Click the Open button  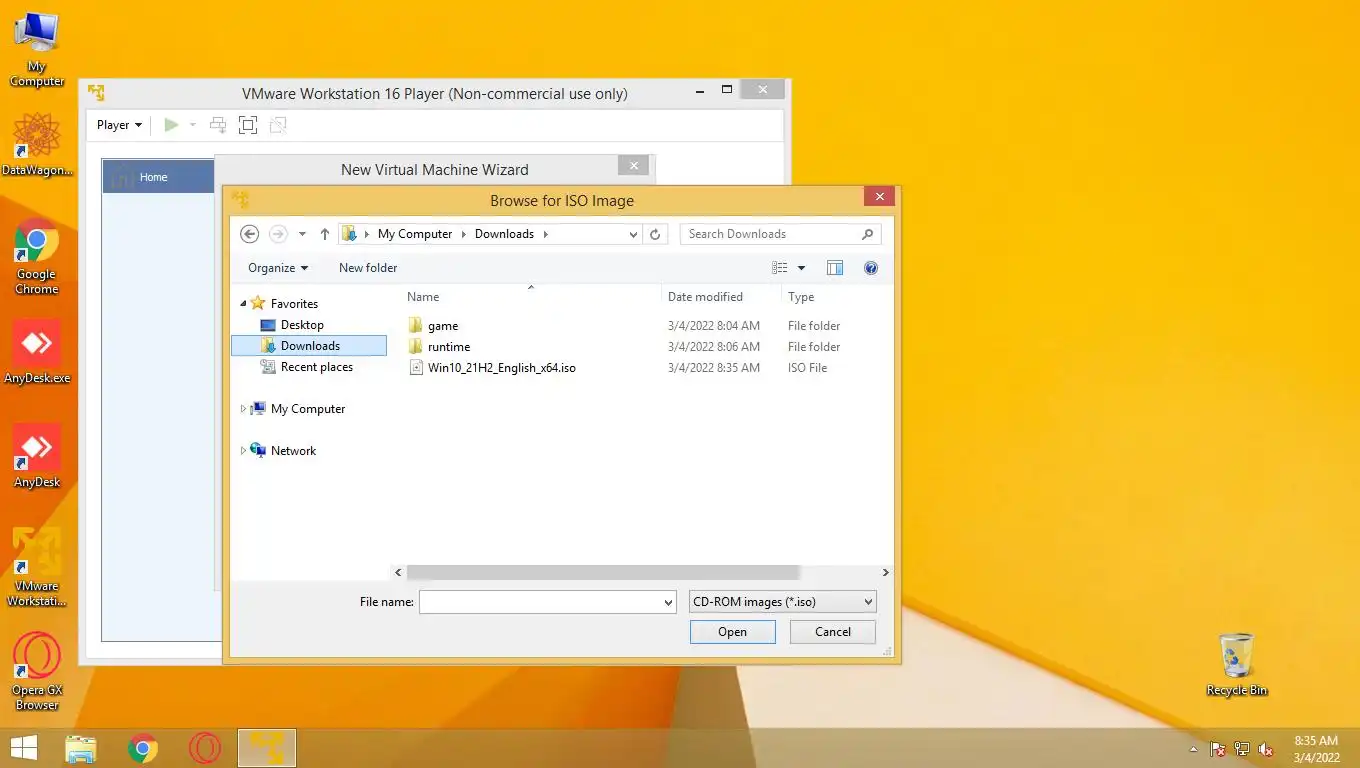pos(732,632)
